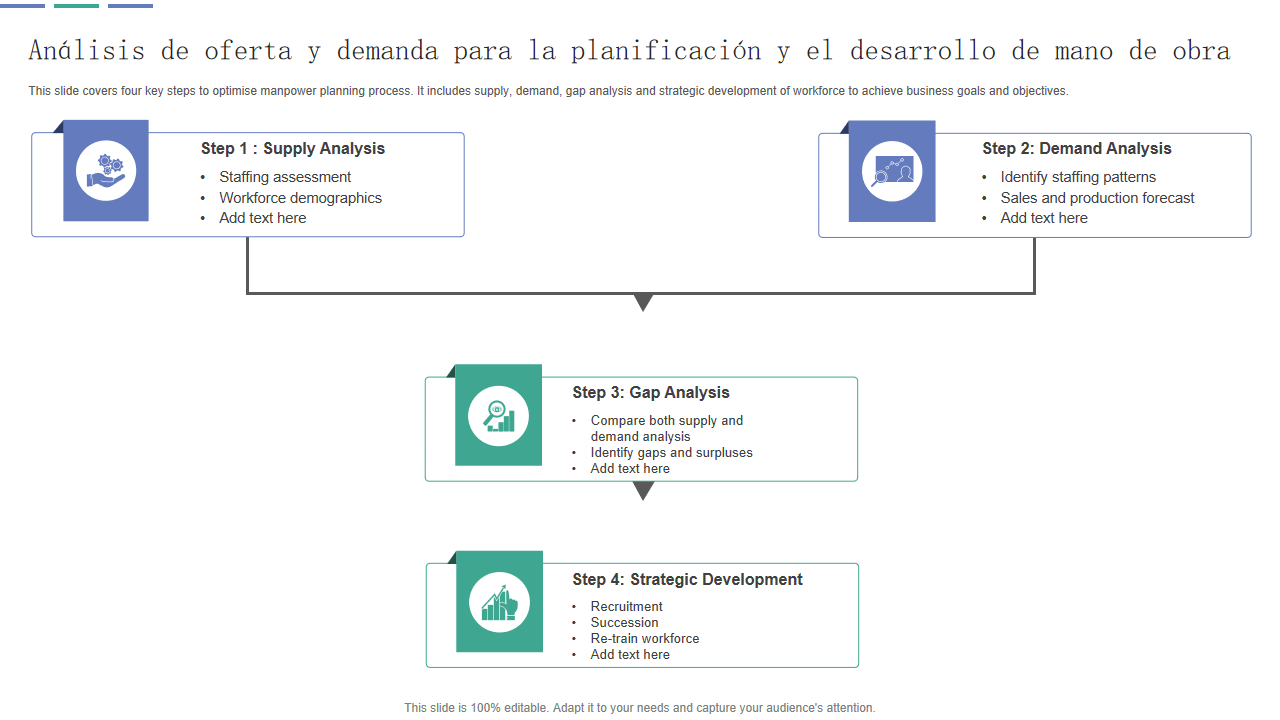Click the Strategic Development growth chart icon

click(x=499, y=602)
